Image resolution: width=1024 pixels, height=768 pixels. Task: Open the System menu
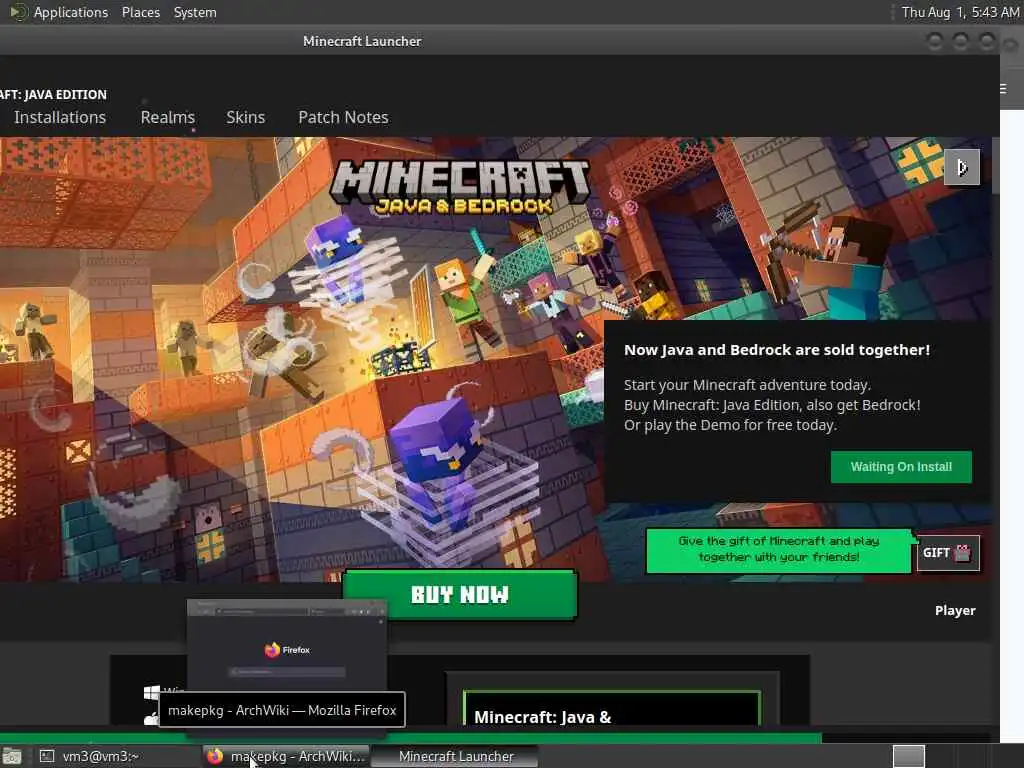click(195, 12)
